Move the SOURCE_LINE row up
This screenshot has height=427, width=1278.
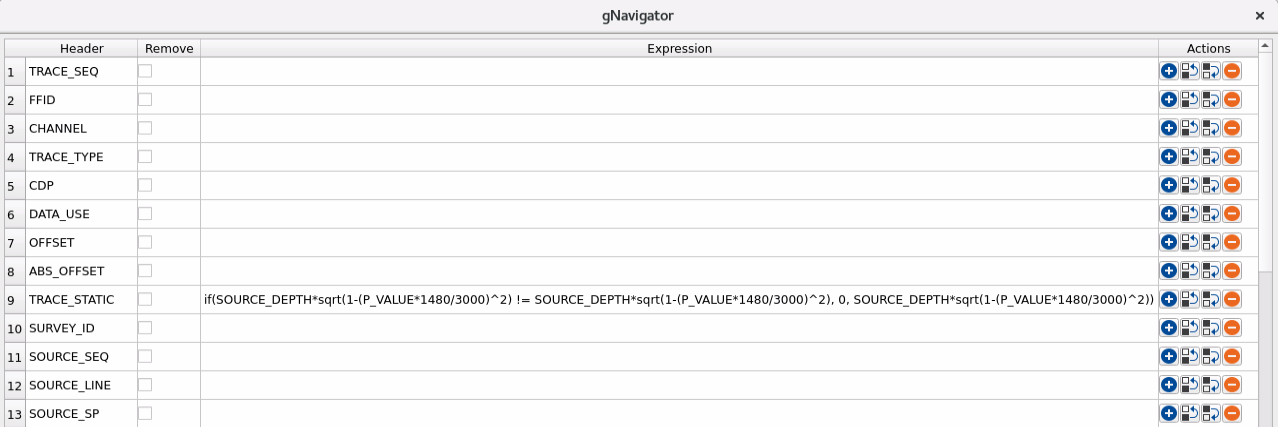tap(1189, 385)
